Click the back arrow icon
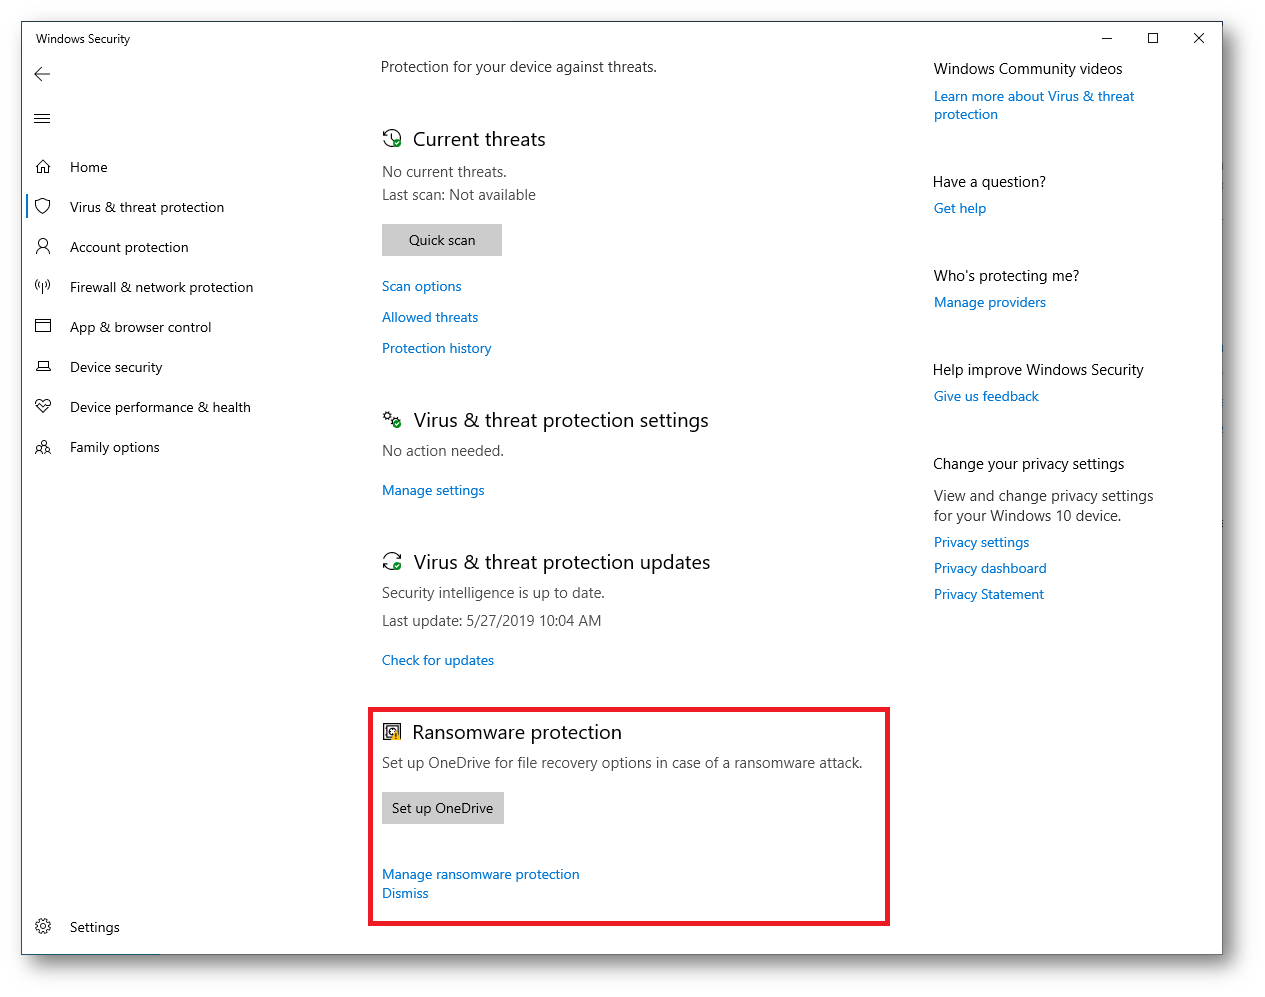This screenshot has width=1265, height=997. 42,74
